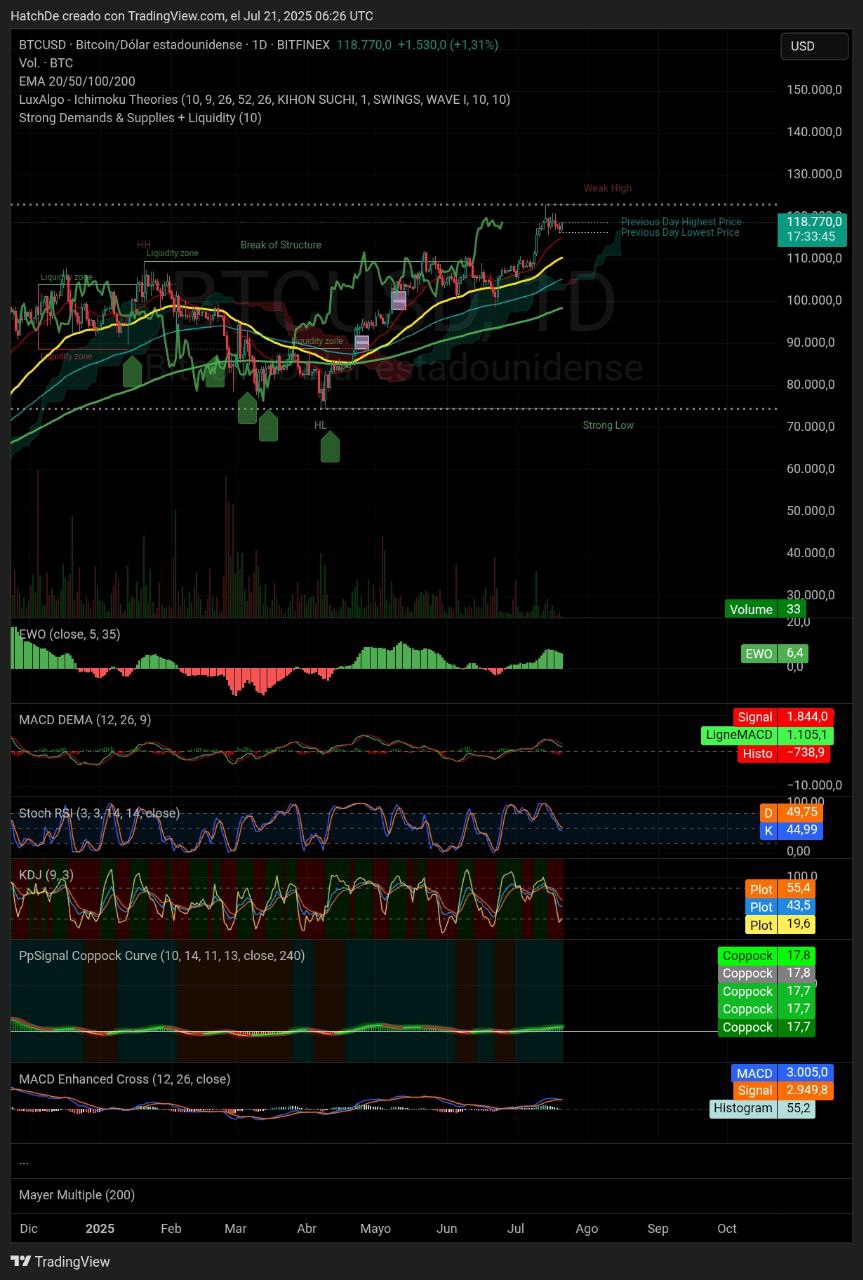Click the leftmost green arrow marker near January
This screenshot has width=863, height=1280.
point(132,372)
